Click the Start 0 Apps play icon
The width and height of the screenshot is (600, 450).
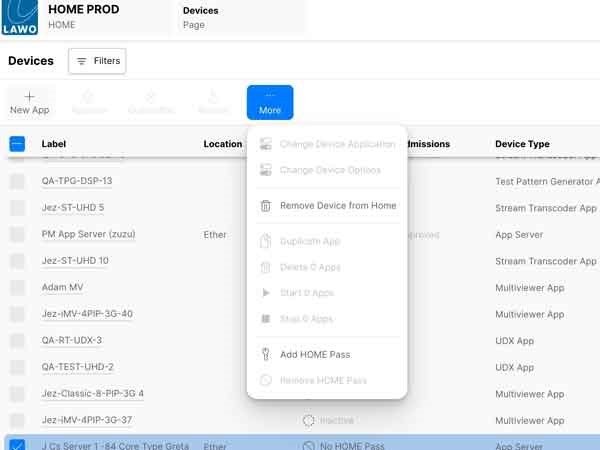coord(266,293)
